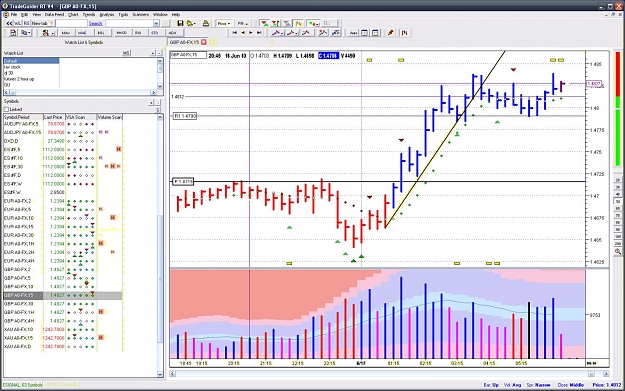
Task: Click the MAV indicator button
Action: click(x=66, y=33)
